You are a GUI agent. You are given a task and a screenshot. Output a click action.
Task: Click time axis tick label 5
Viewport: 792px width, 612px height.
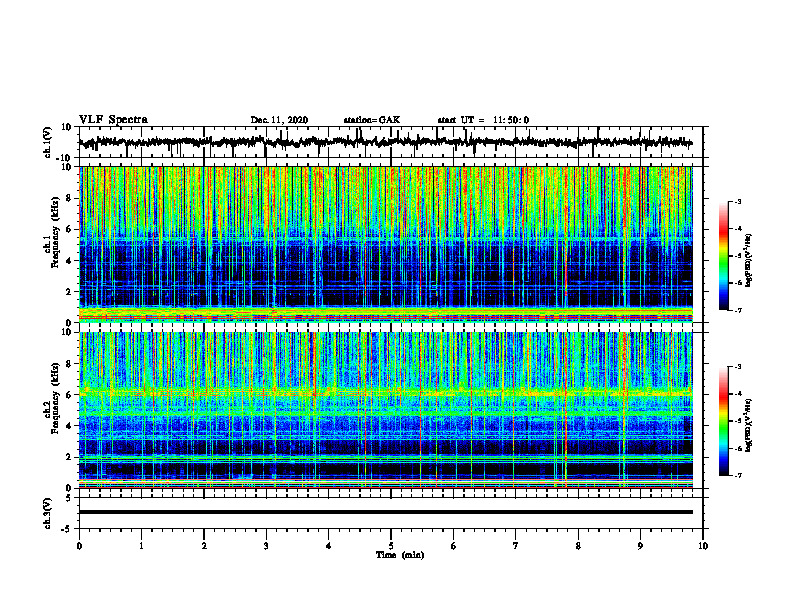pyautogui.click(x=391, y=546)
